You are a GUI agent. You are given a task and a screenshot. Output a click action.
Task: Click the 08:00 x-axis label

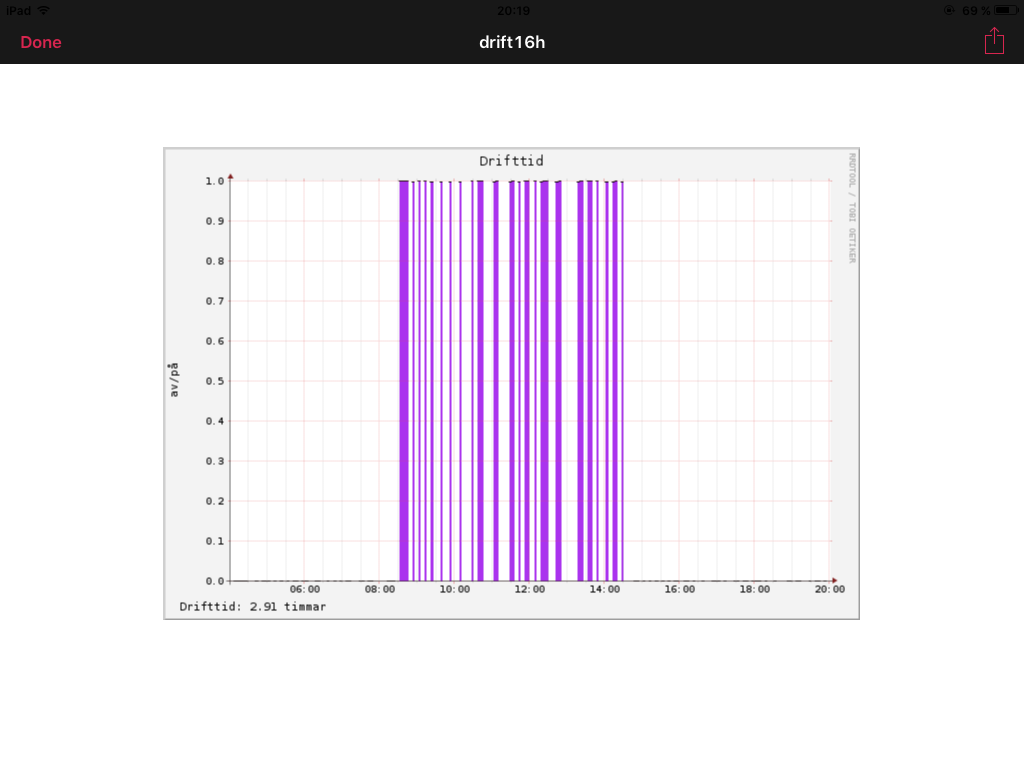tap(379, 589)
